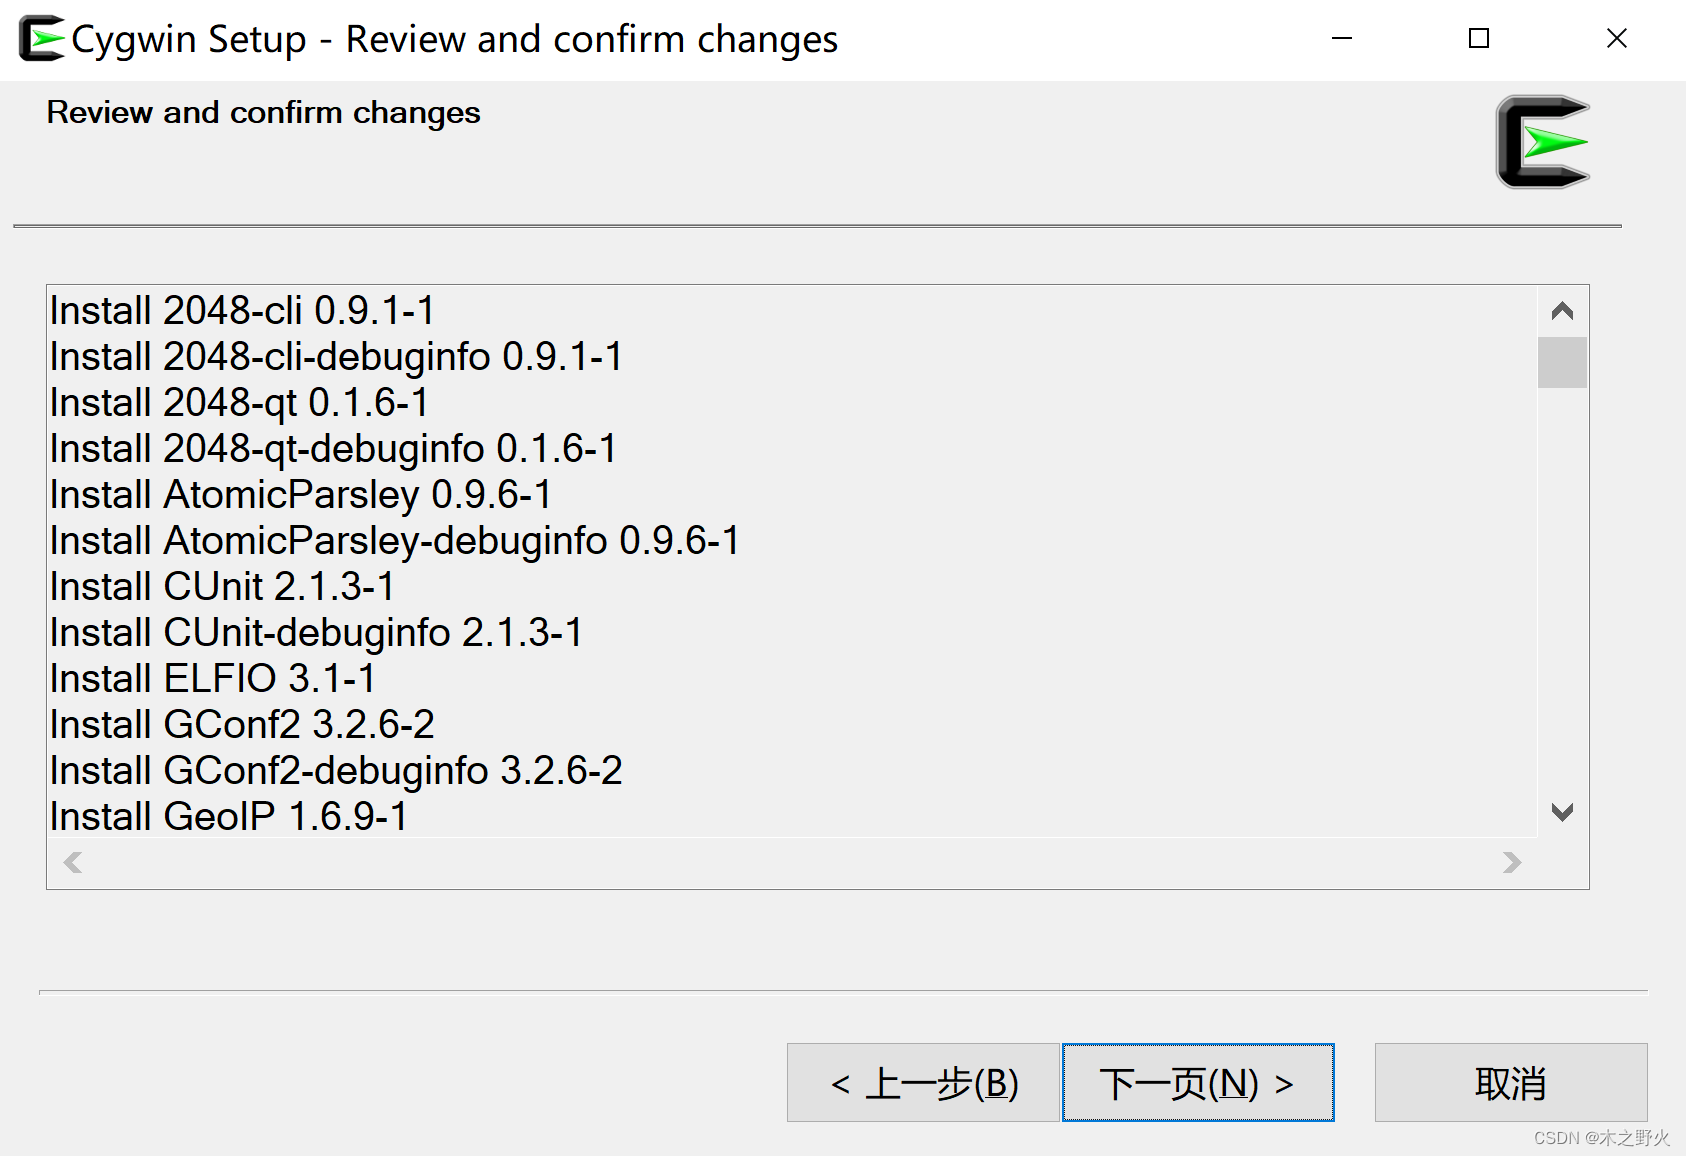Go back with 上一步(B) button
Image resolution: width=1686 pixels, height=1156 pixels.
(923, 1083)
